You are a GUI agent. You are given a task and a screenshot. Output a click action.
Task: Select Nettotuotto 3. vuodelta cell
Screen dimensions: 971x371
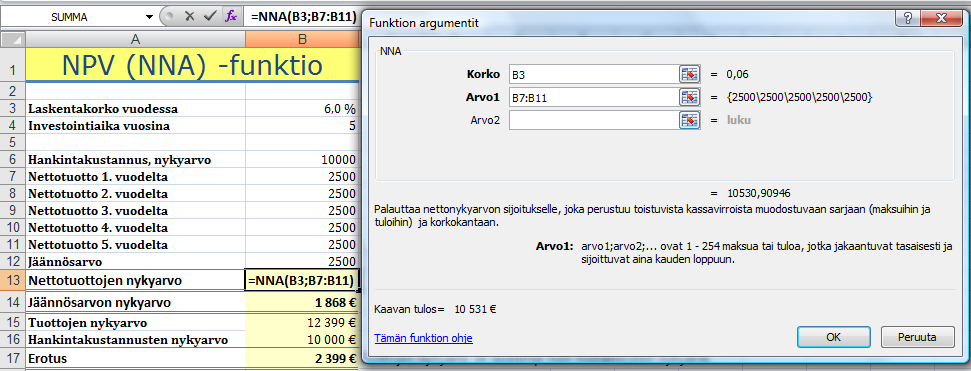tap(135, 211)
